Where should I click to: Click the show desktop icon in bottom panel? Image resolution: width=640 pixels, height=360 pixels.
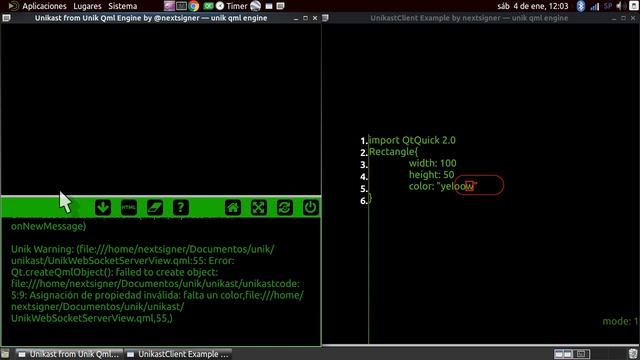coord(5,354)
